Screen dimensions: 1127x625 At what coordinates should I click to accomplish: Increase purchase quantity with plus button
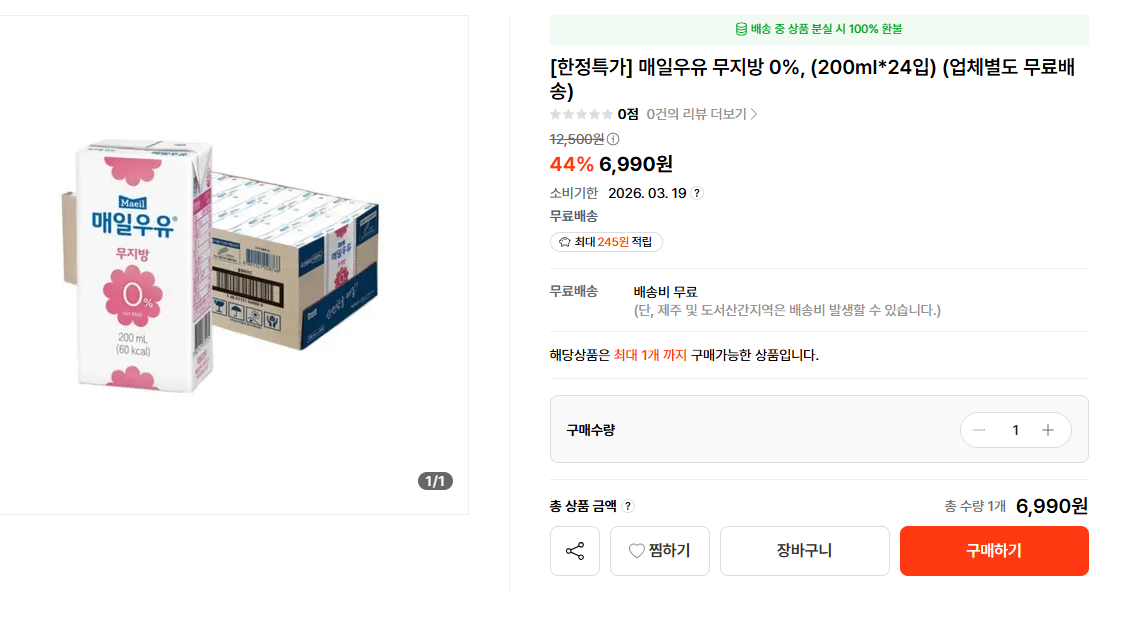pyautogui.click(x=1048, y=430)
